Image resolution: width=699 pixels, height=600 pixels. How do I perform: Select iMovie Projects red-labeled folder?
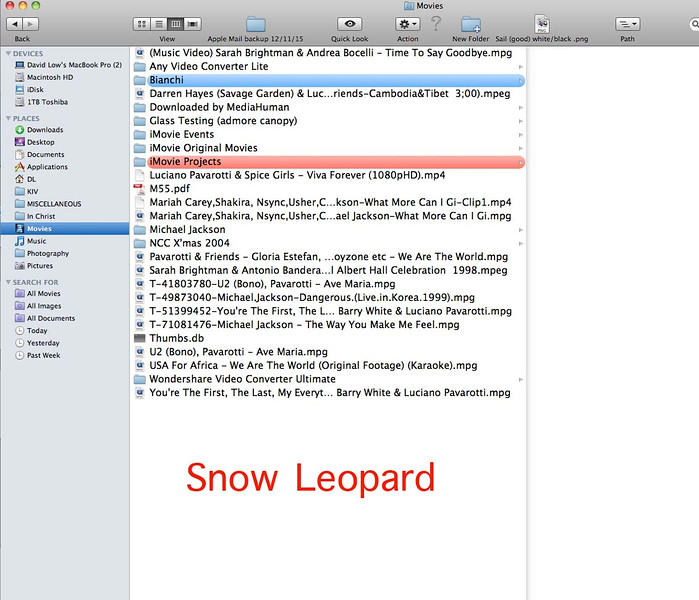[x=329, y=162]
